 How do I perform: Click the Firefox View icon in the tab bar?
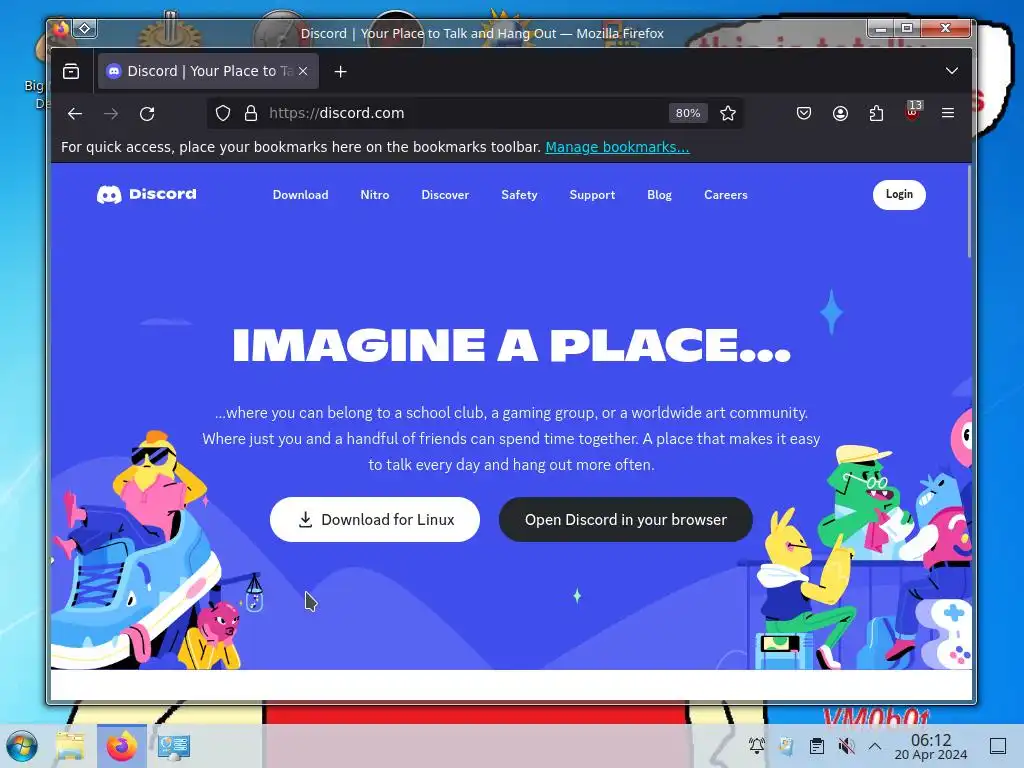[x=71, y=71]
